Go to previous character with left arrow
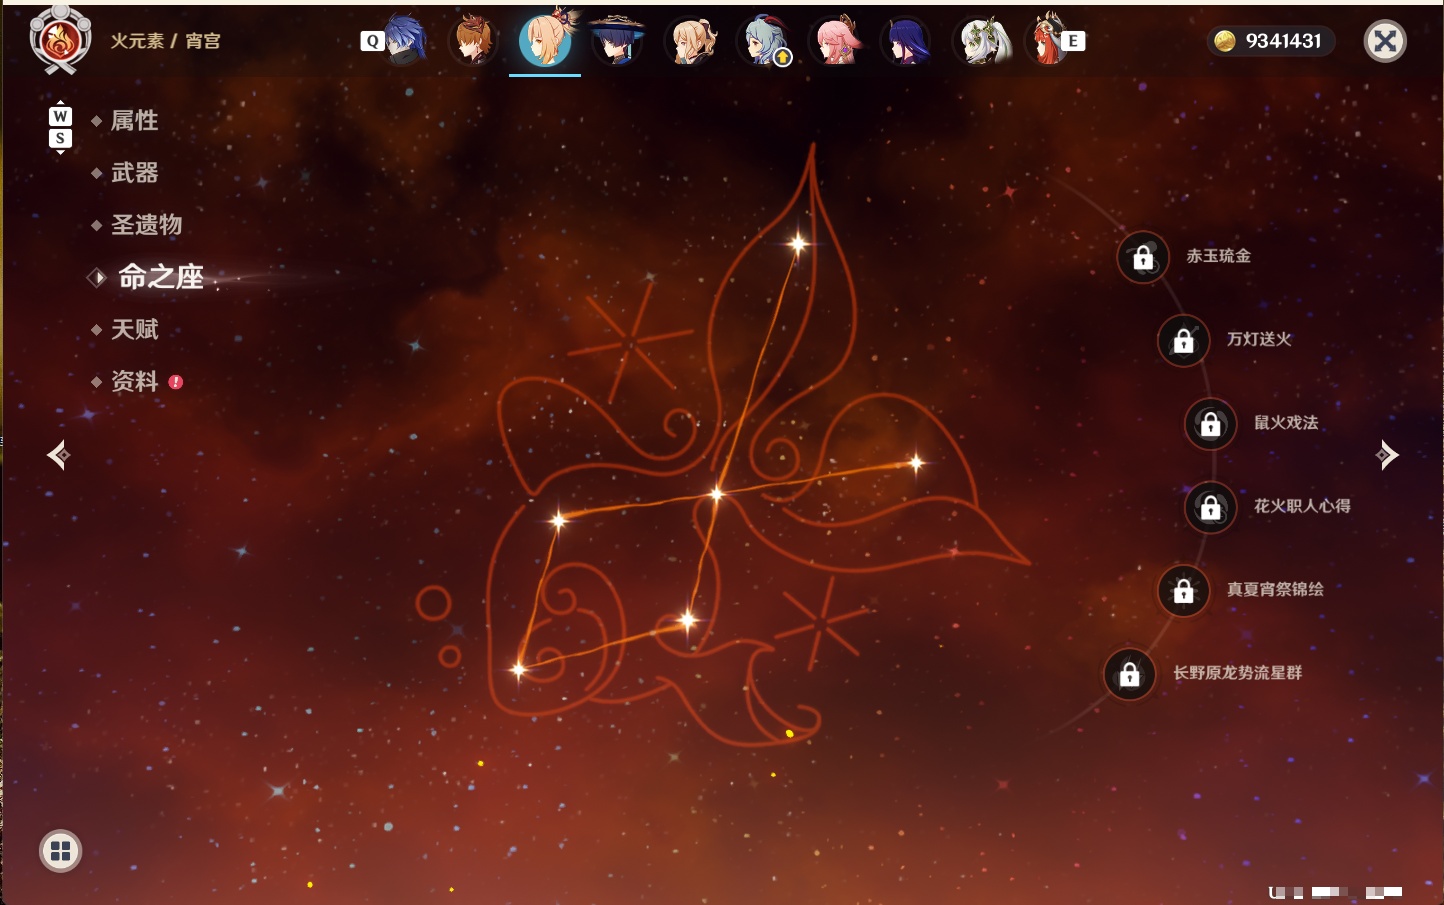 pyautogui.click(x=58, y=455)
